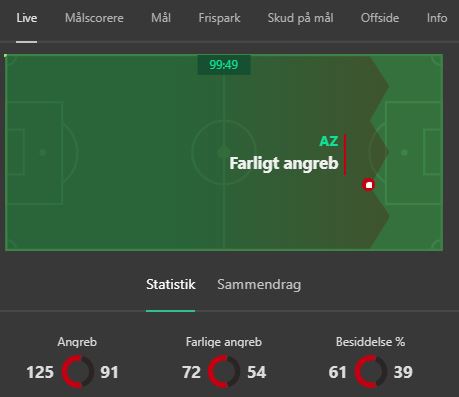This screenshot has height=397, width=459.
Task: Click the center circle of the pitch
Action: 224,152
